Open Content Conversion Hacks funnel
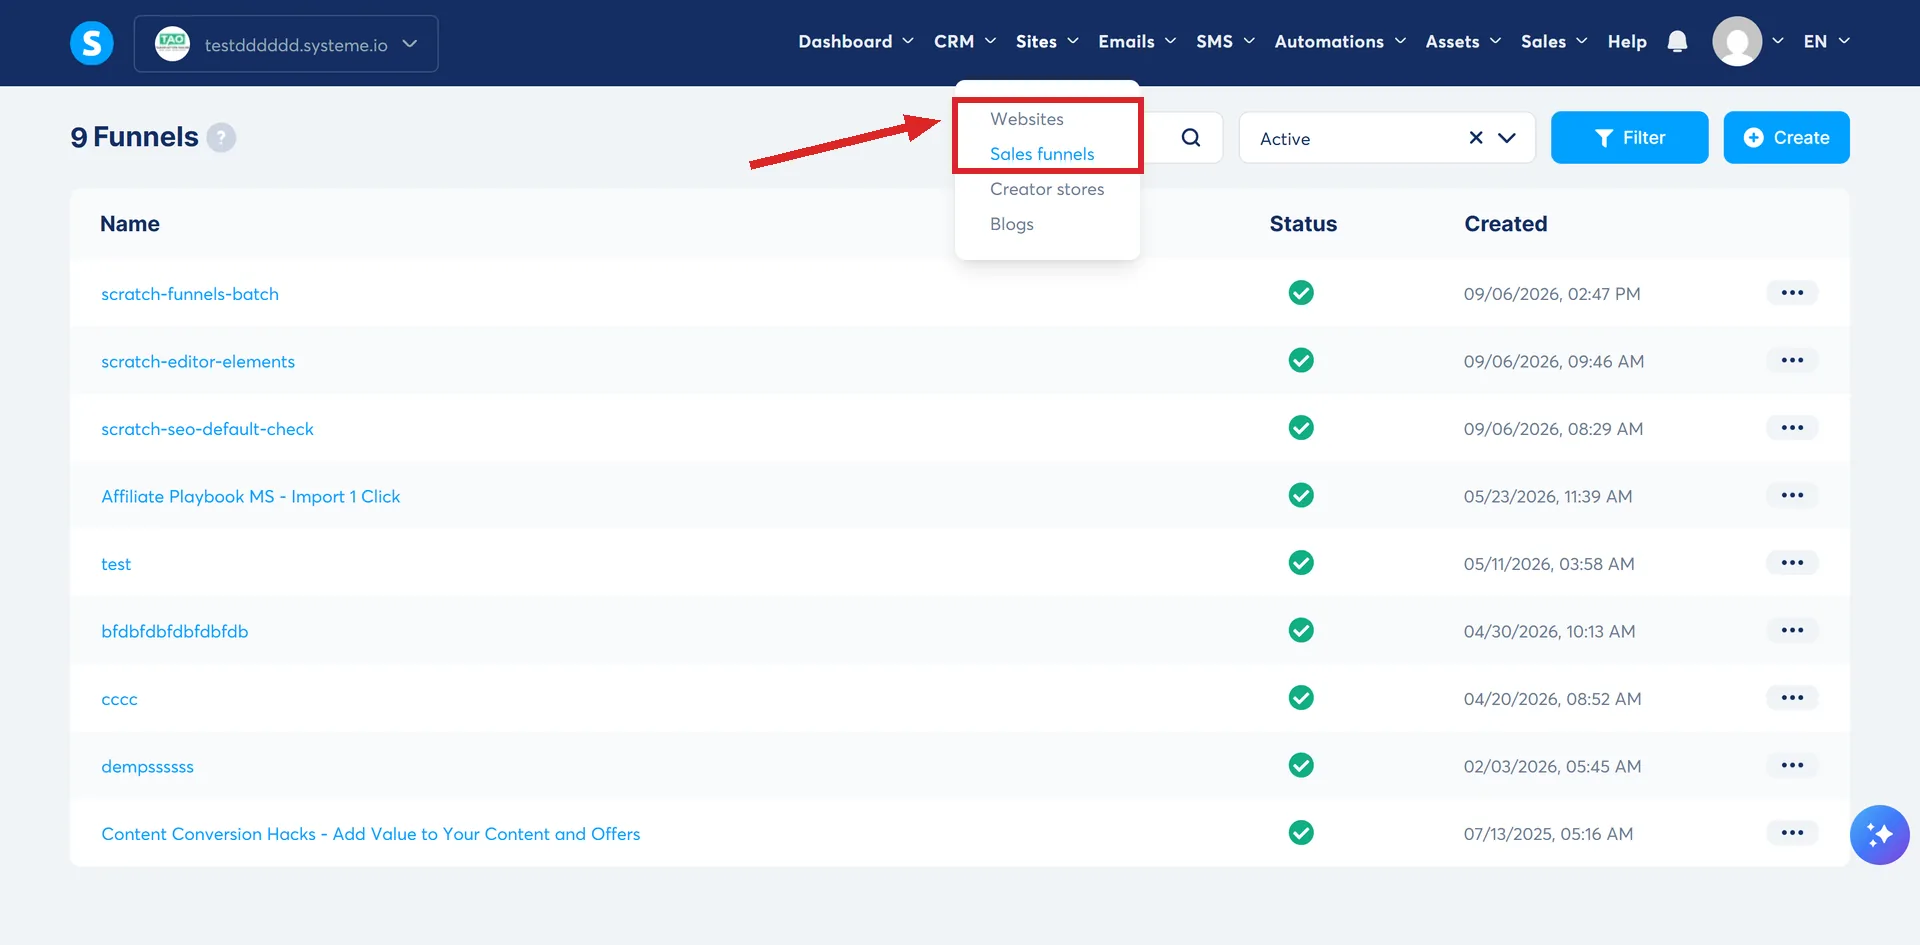The height and width of the screenshot is (945, 1920). pos(370,834)
